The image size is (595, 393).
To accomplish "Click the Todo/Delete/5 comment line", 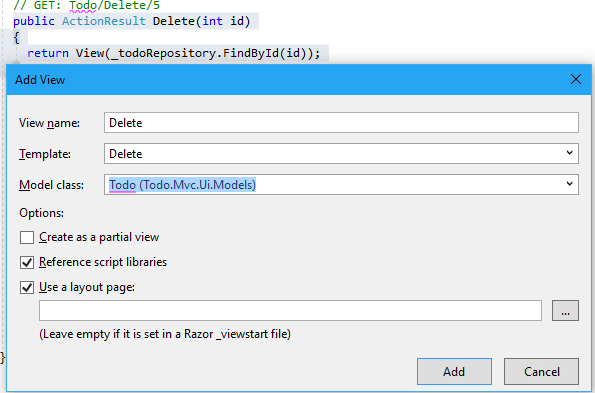I will point(87,5).
